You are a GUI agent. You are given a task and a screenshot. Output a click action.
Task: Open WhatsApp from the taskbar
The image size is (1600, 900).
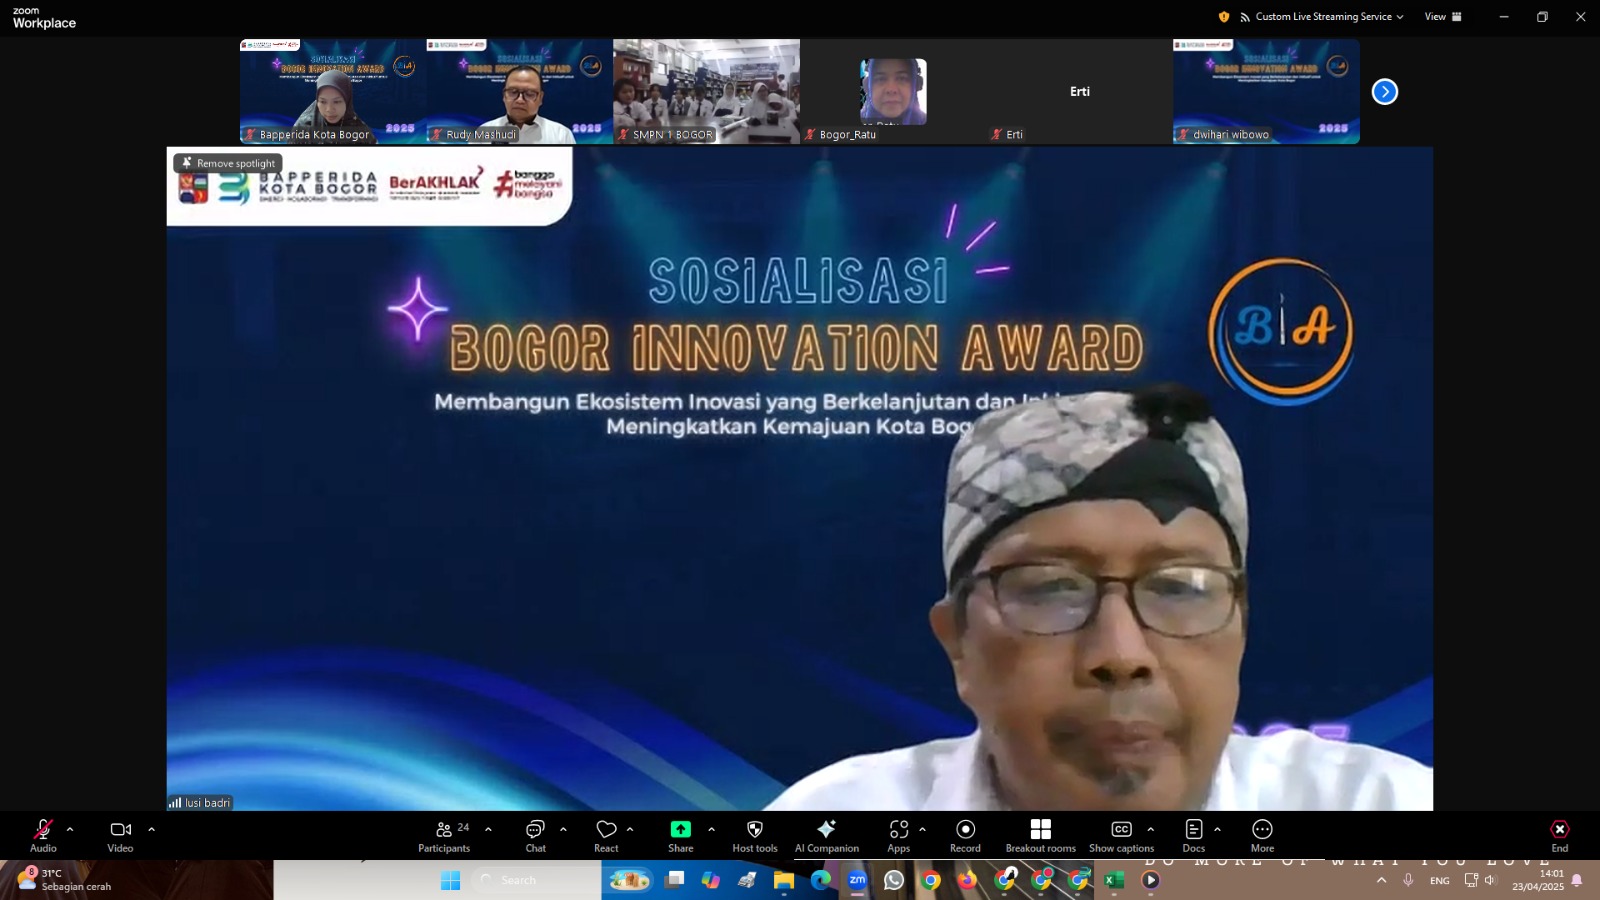tap(894, 880)
